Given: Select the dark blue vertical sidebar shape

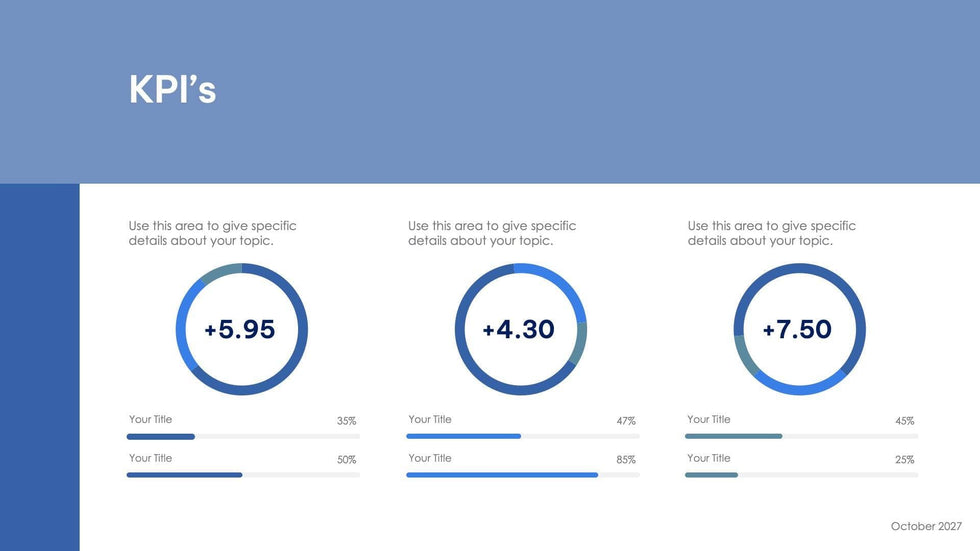Looking at the screenshot, I should [39, 367].
